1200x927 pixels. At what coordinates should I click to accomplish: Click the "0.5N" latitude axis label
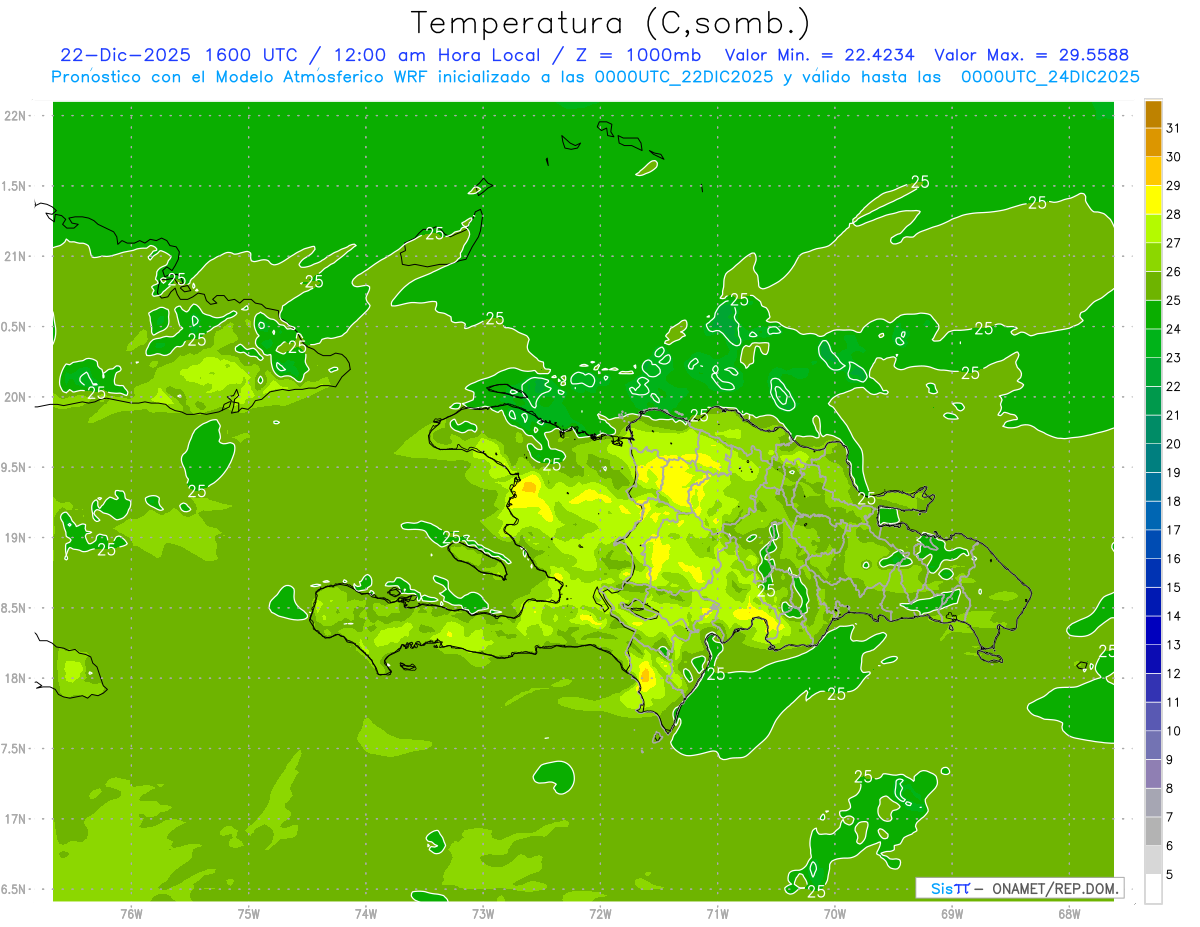click(x=14, y=327)
